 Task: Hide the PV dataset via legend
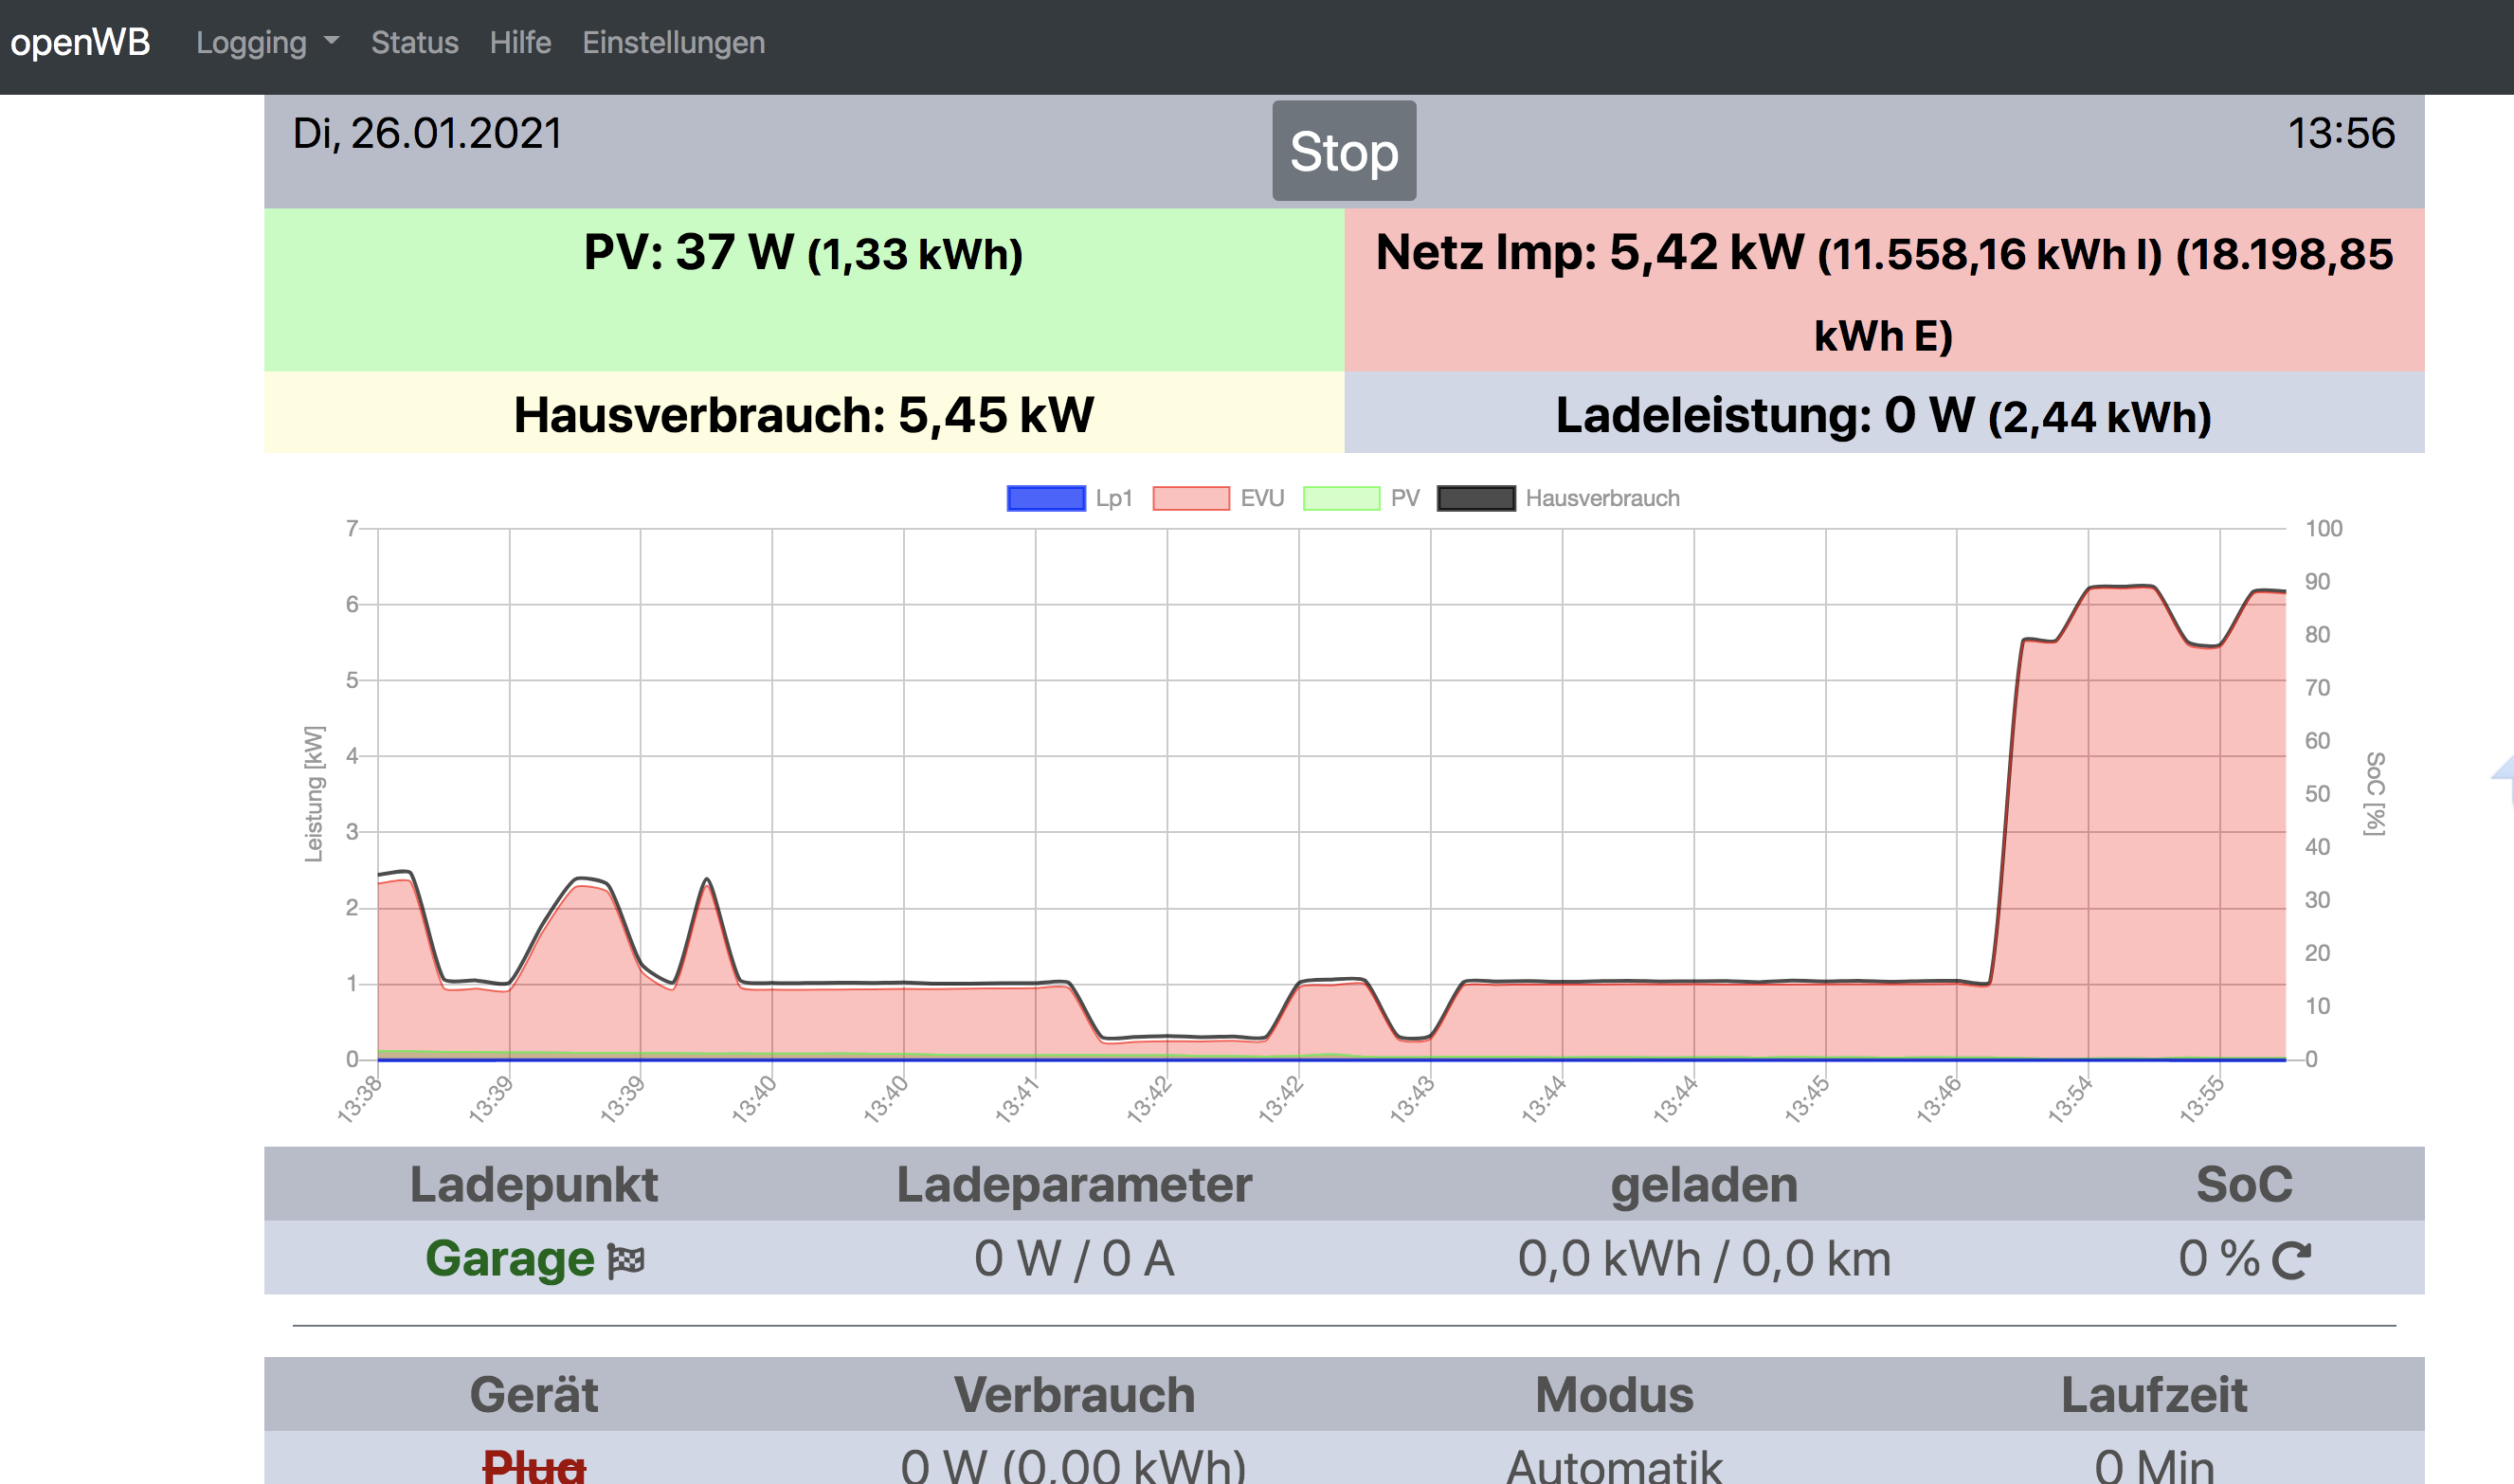(x=1404, y=498)
